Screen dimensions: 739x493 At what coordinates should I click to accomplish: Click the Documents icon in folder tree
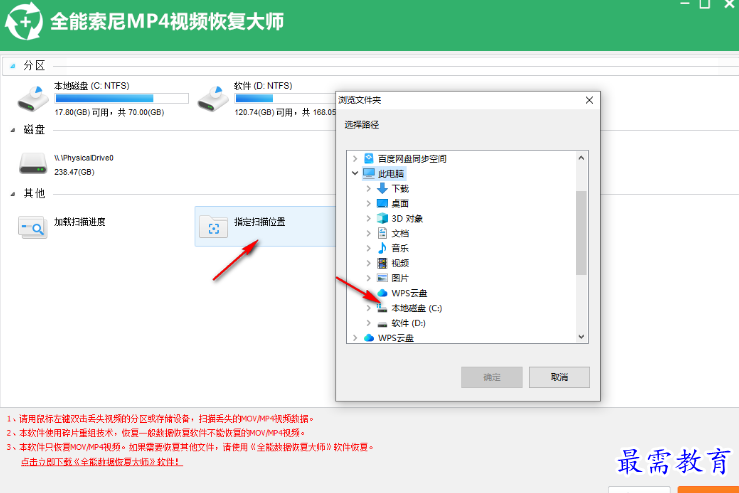(382, 233)
